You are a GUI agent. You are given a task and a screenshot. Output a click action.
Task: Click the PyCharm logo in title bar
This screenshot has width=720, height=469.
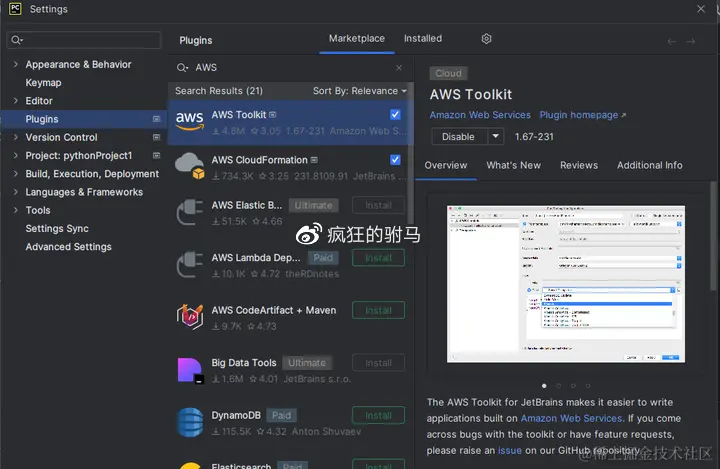[x=15, y=9]
